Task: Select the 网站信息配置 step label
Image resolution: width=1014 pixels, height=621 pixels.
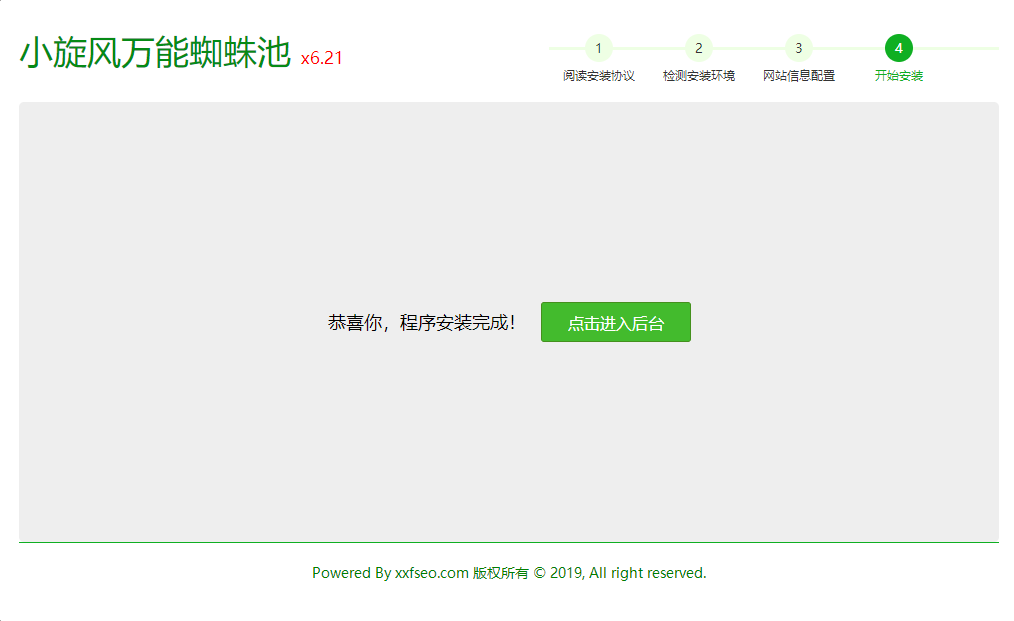Action: [799, 75]
